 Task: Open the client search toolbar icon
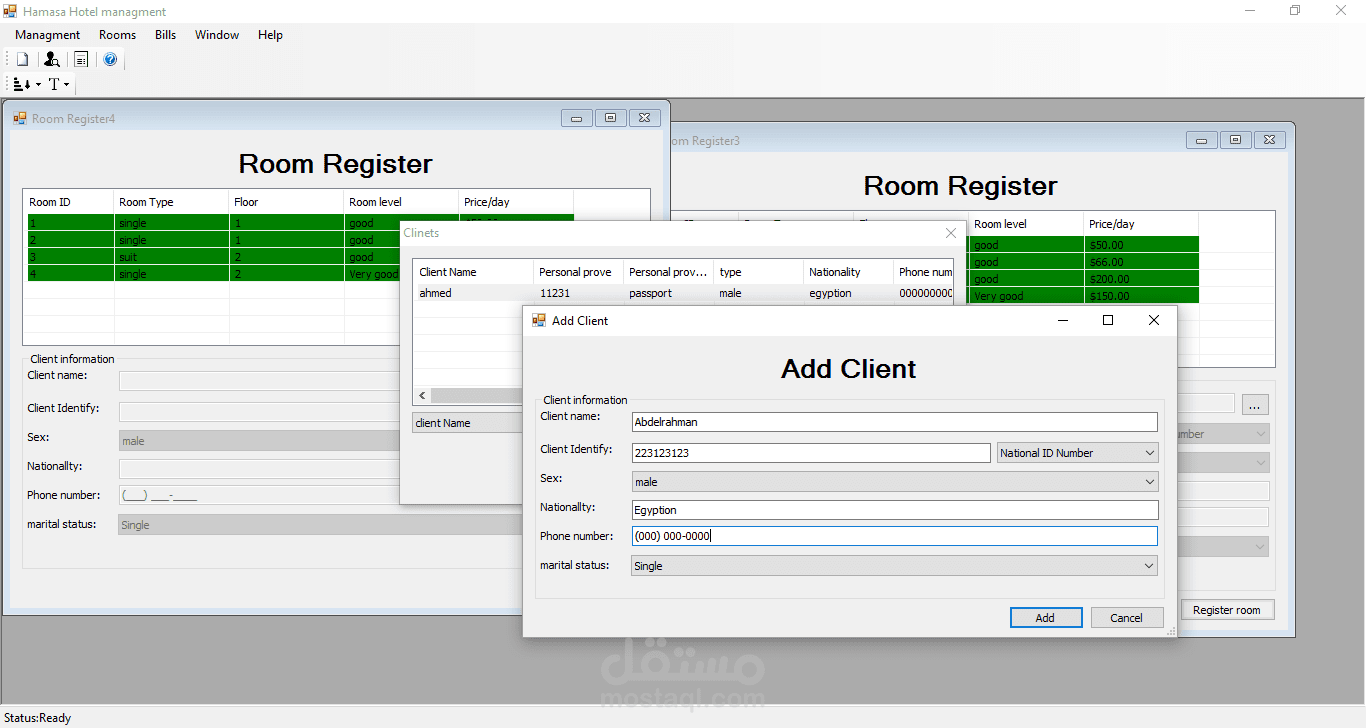click(x=52, y=60)
